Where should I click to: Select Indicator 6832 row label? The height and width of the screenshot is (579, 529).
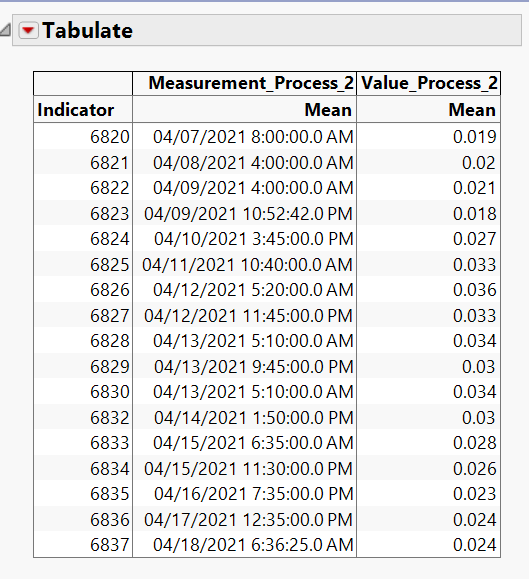[110, 418]
